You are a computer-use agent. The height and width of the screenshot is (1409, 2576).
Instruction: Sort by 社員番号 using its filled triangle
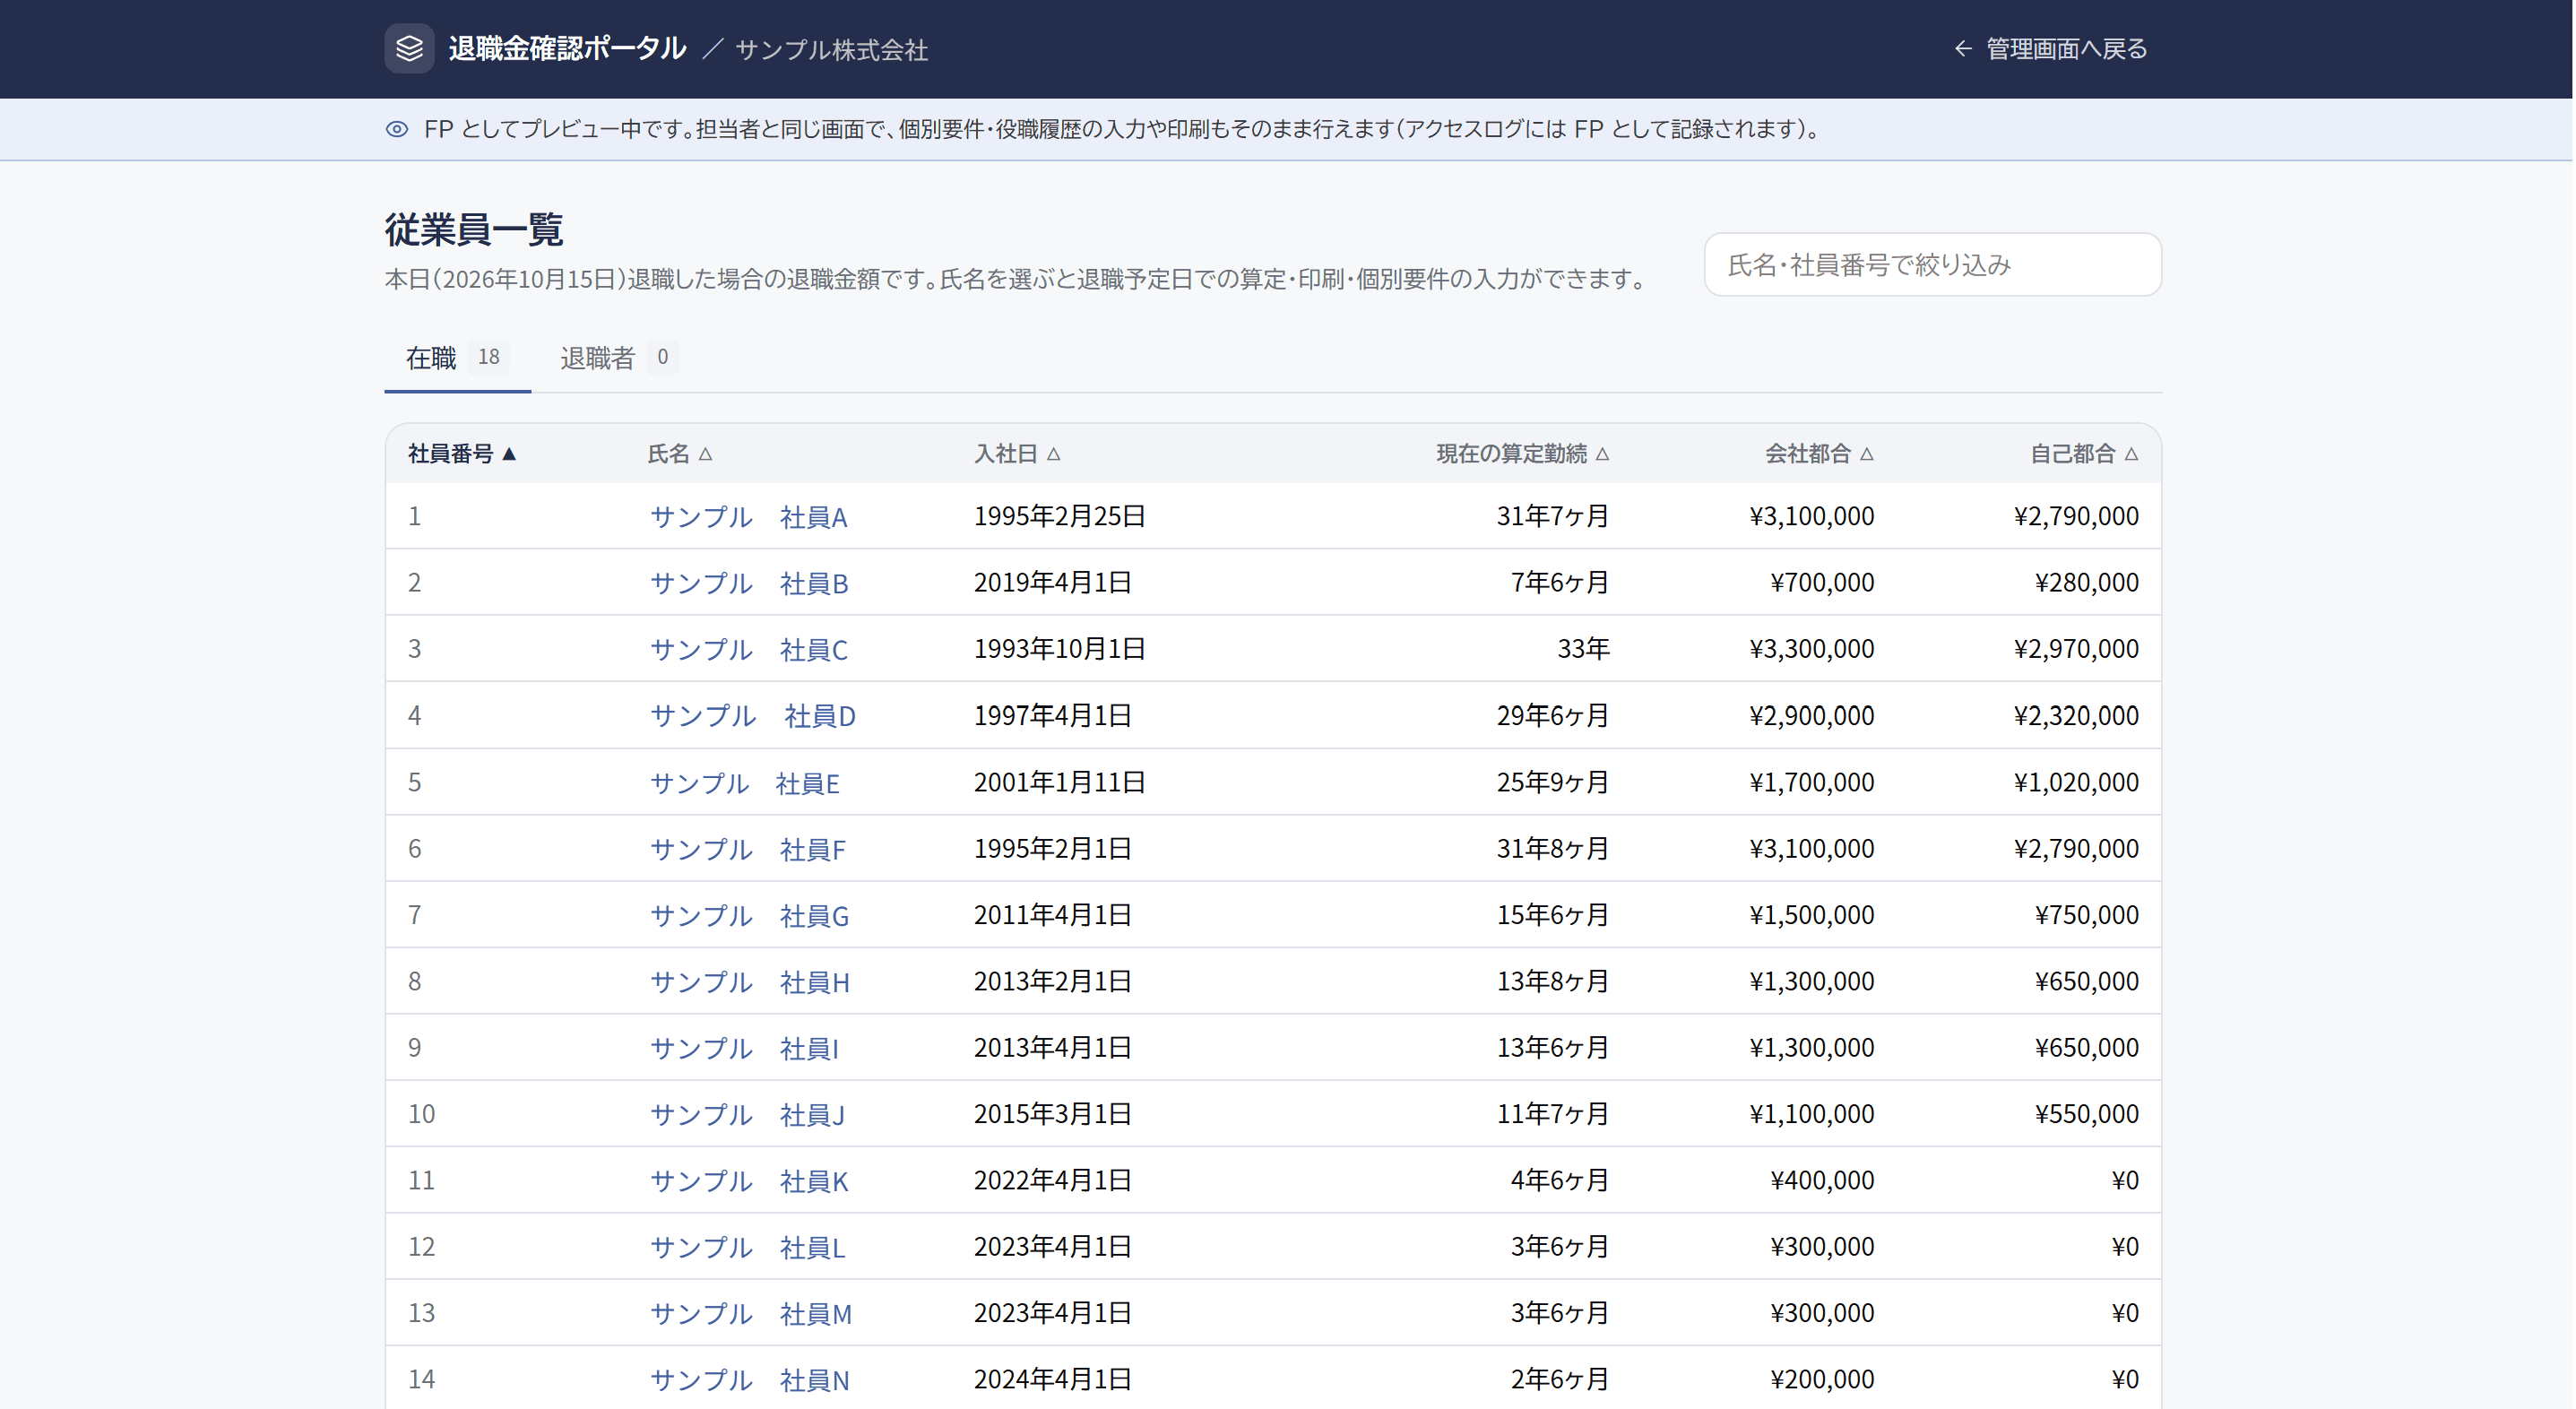tap(509, 454)
